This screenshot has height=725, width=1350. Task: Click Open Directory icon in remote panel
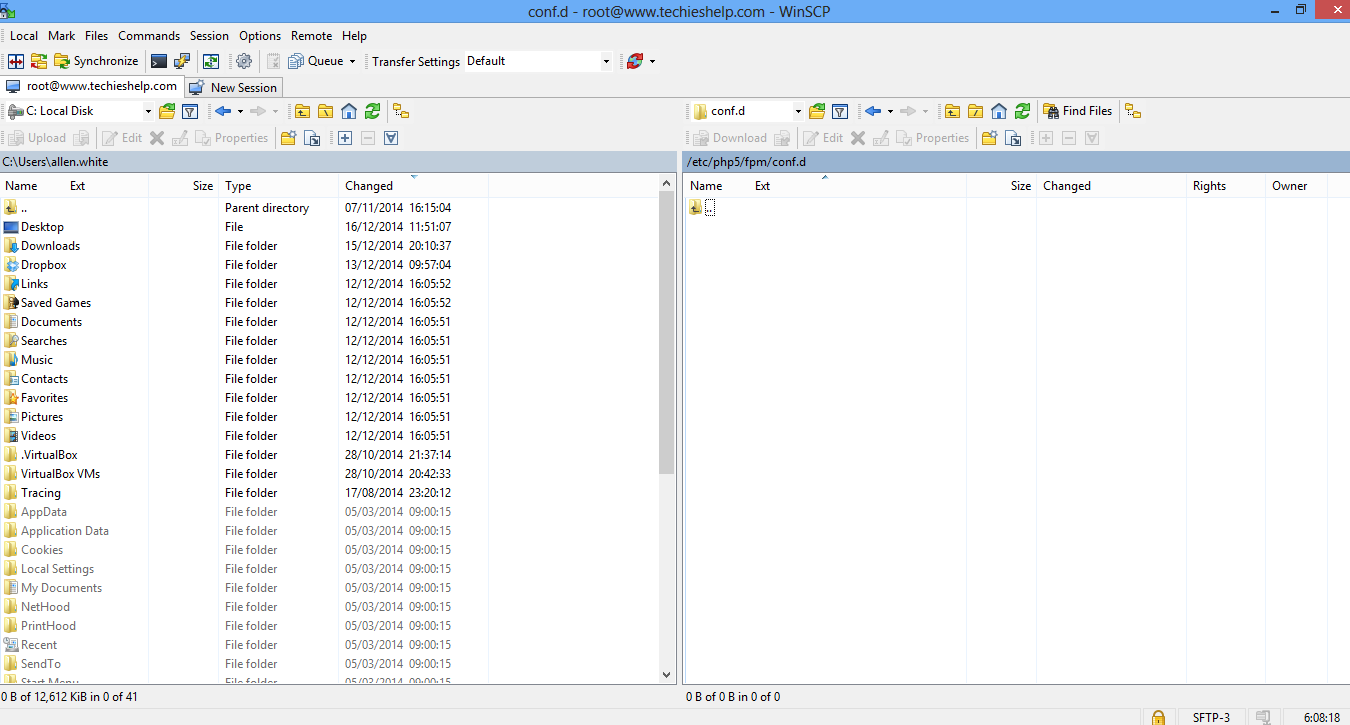pyautogui.click(x=817, y=111)
